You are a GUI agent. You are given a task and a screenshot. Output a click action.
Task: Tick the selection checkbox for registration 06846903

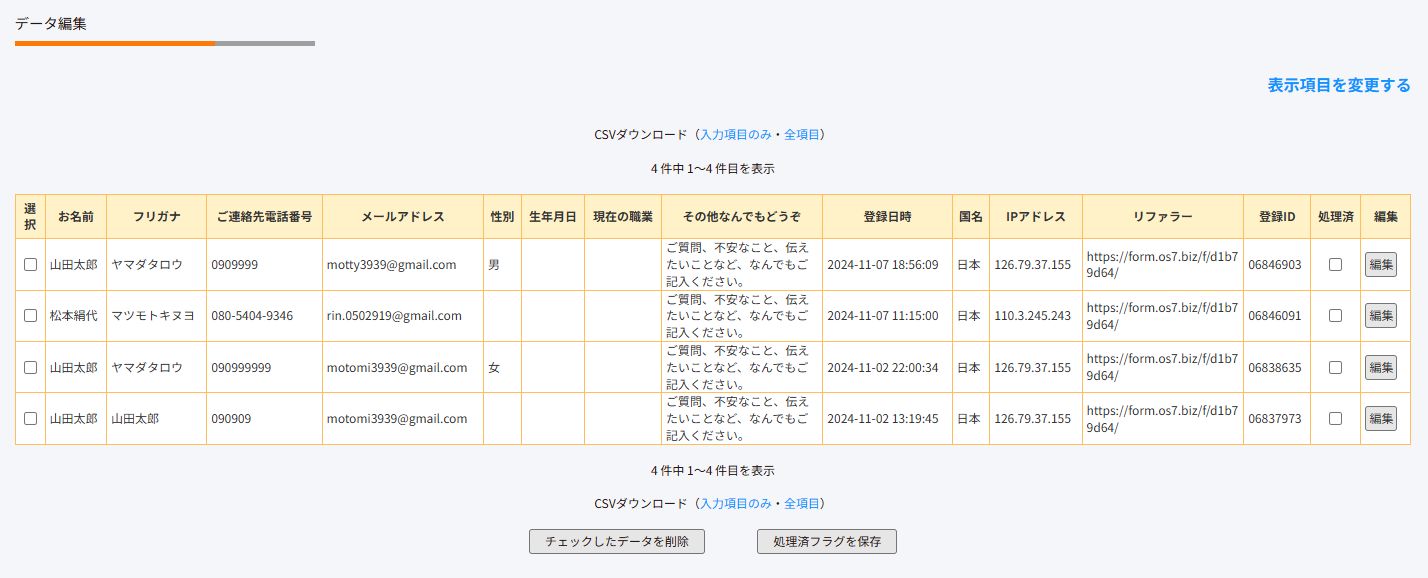tap(30, 265)
